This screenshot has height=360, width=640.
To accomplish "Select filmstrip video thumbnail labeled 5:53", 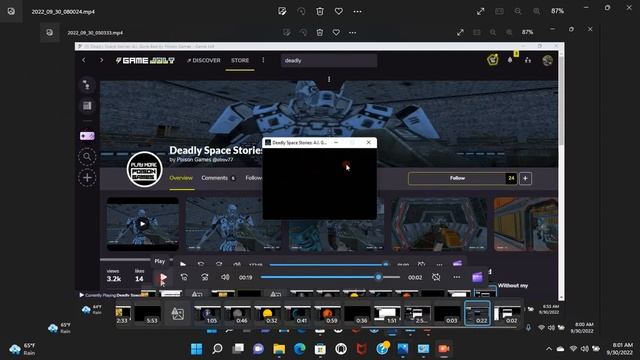I will [x=148, y=314].
